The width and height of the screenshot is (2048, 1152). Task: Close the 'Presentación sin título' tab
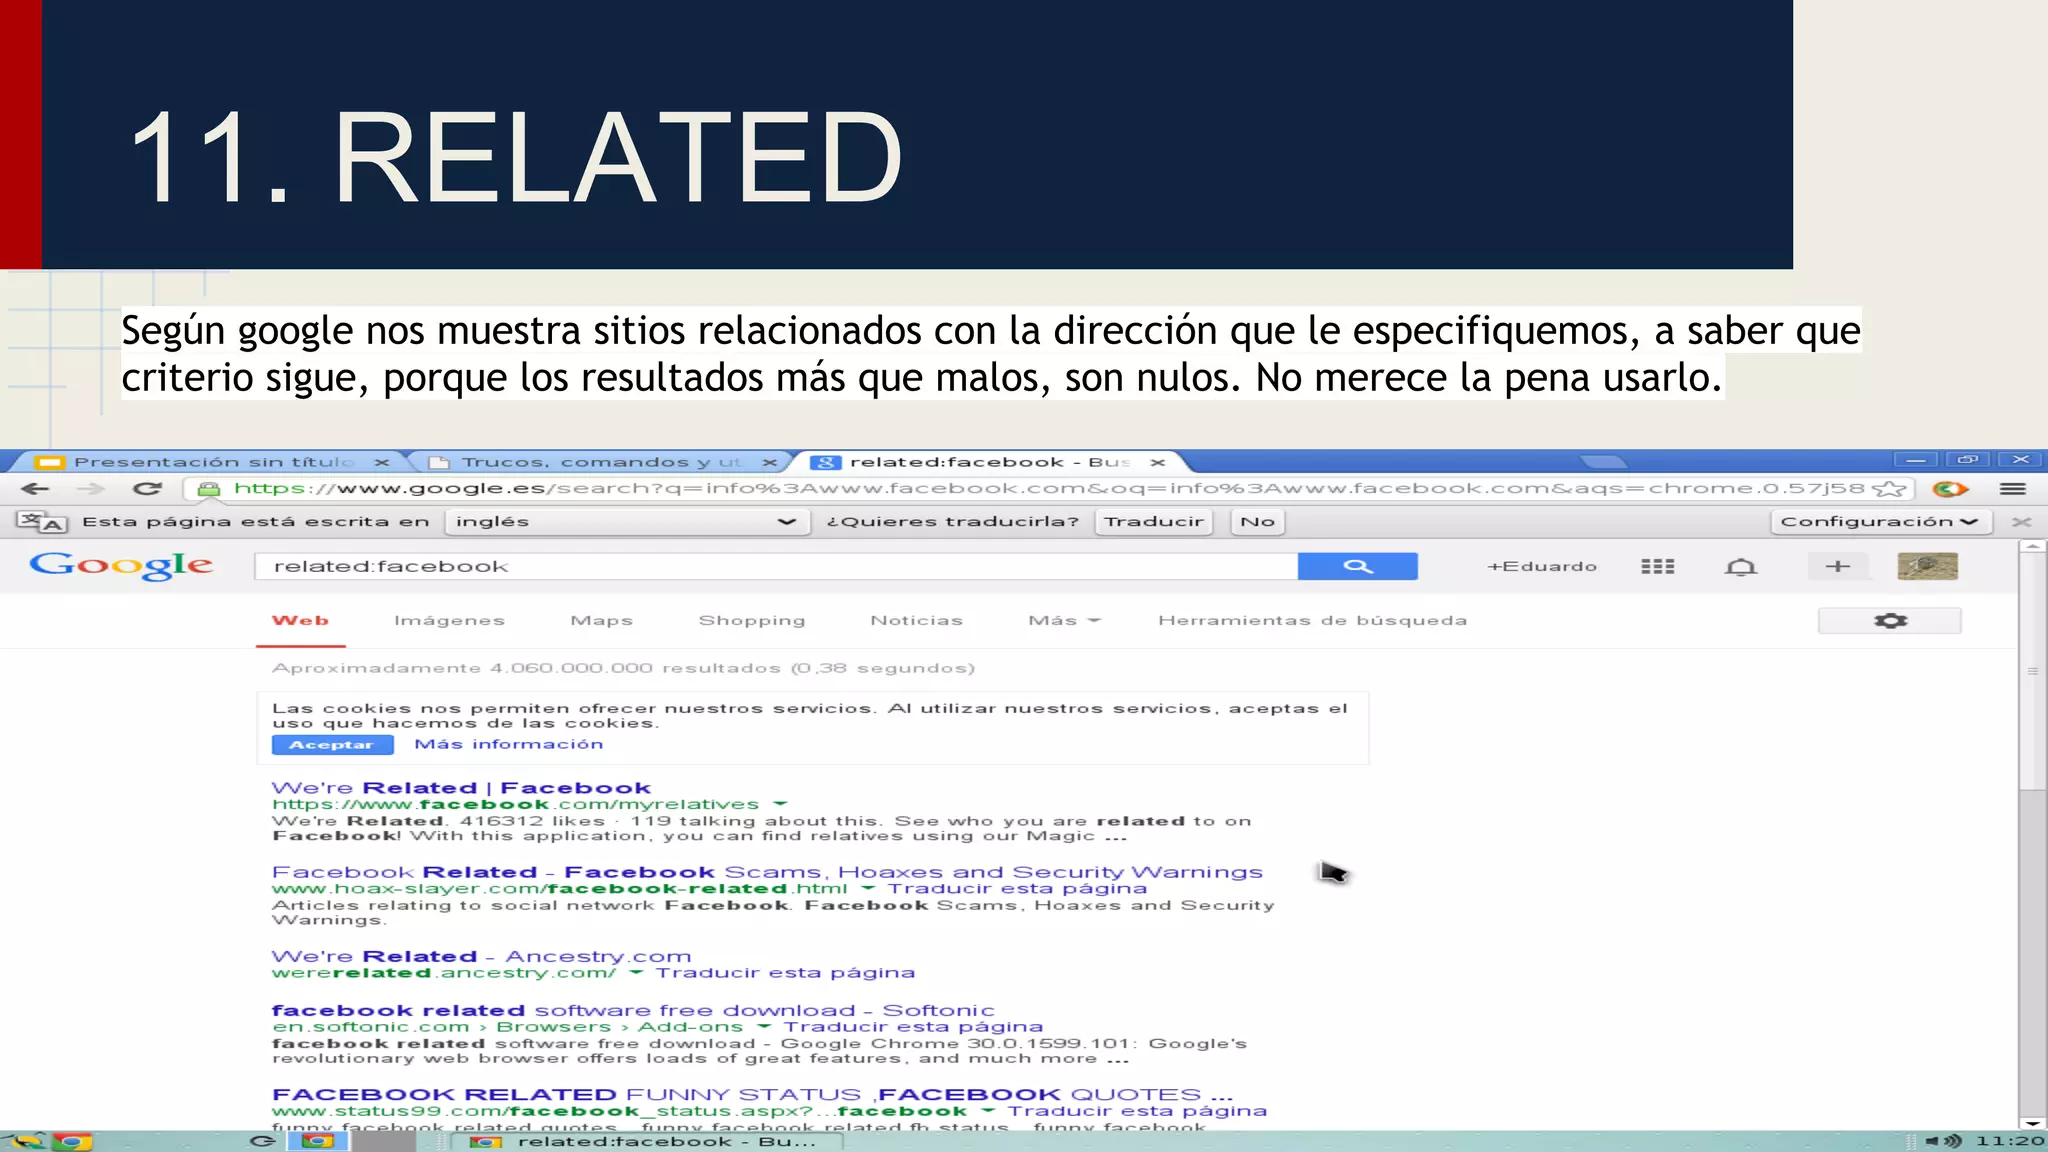click(x=382, y=462)
